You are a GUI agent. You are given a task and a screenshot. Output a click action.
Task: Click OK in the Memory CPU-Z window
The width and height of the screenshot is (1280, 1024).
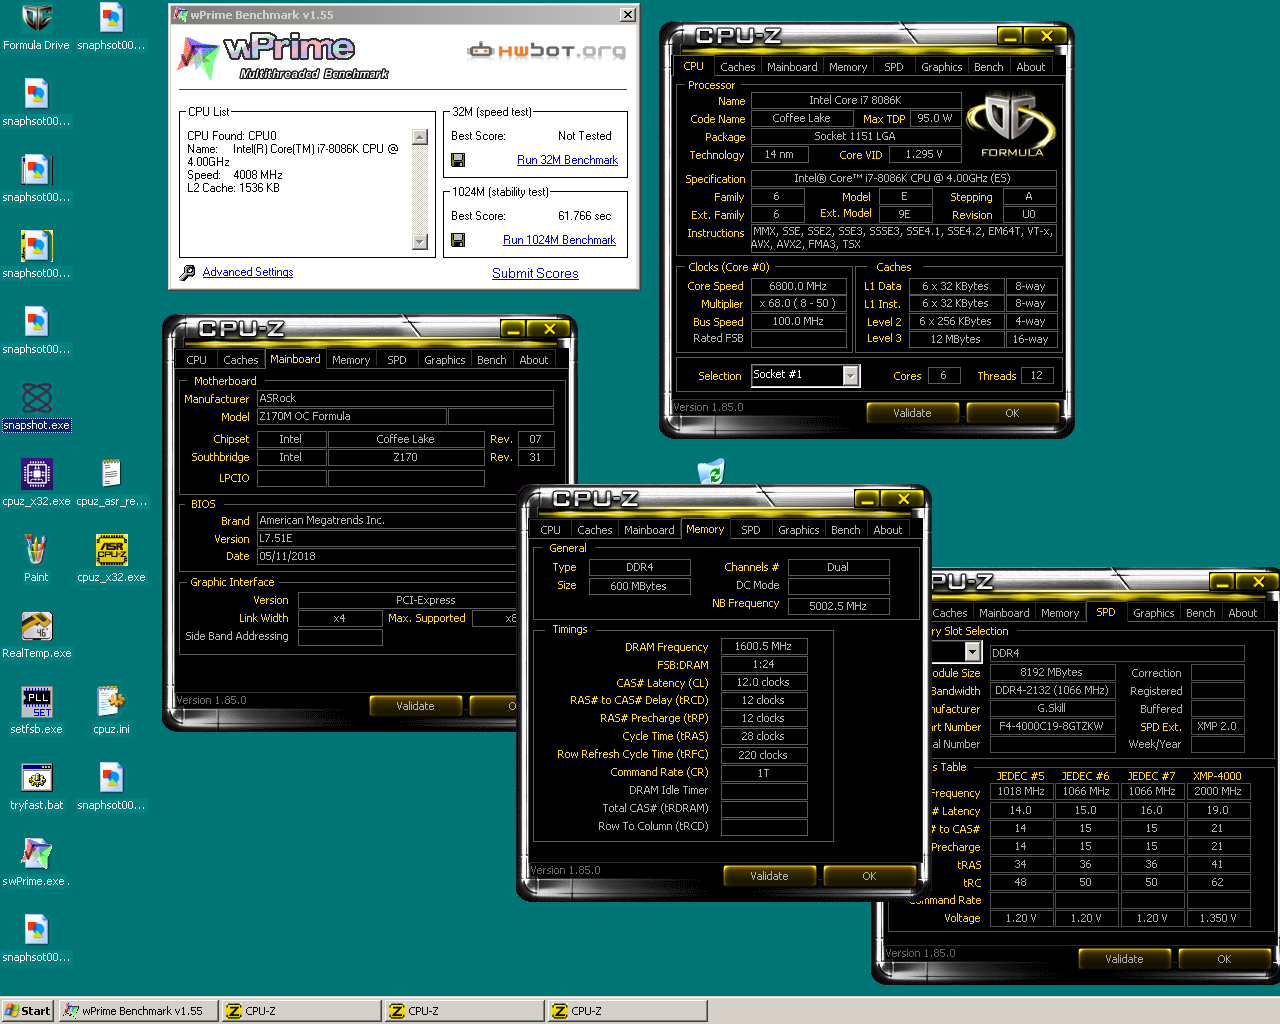point(869,876)
